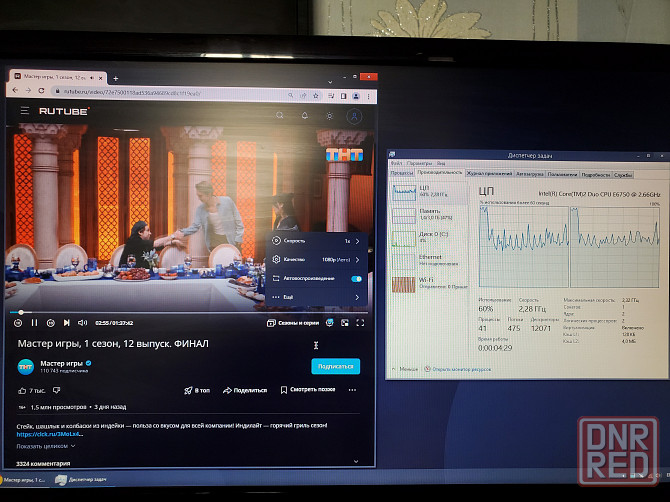This screenshot has height=502, width=670.
Task: Skip forward with the forward-skip icon
Action: coord(50,323)
